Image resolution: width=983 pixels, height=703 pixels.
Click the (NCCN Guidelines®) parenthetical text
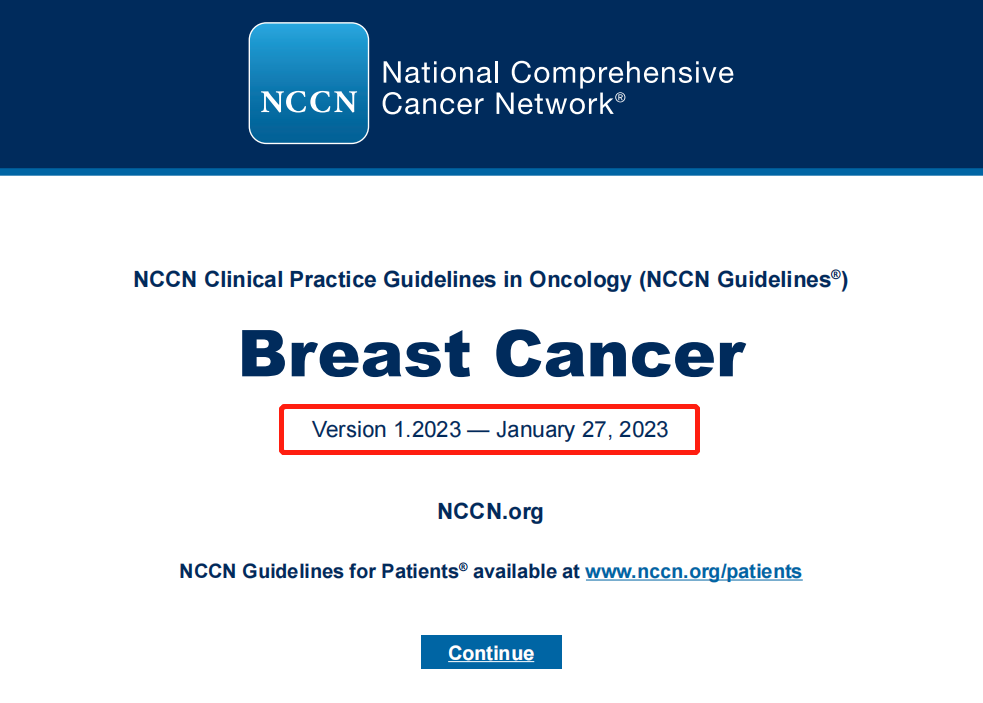743,280
